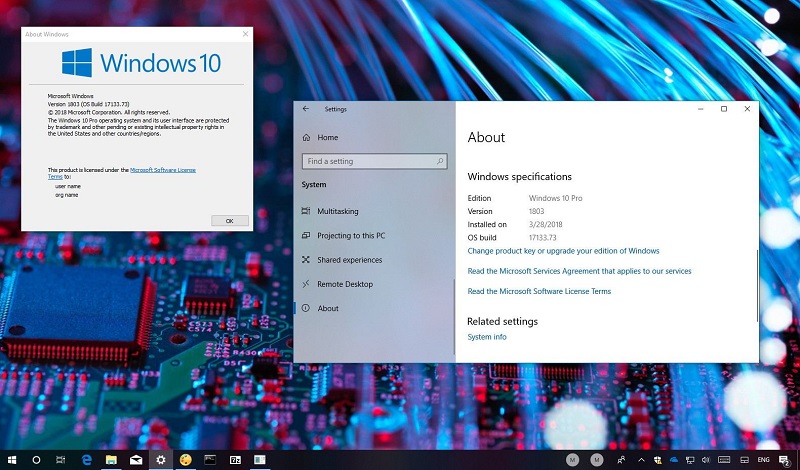This screenshot has width=800, height=470.
Task: Open Command Prompt from the taskbar
Action: pyautogui.click(x=210, y=460)
